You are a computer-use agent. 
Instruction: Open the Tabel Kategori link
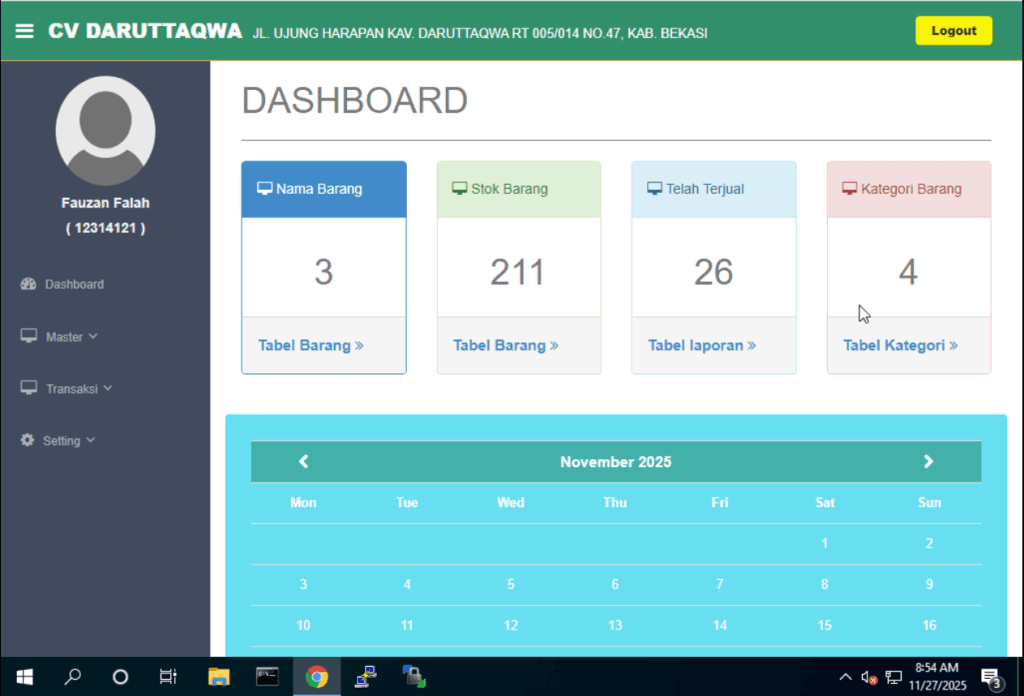900,346
